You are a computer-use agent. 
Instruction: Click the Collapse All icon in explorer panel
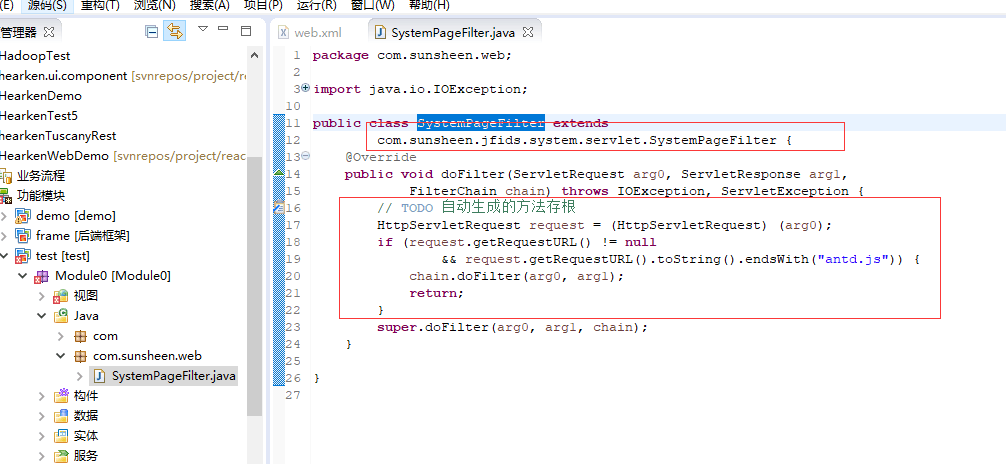(152, 31)
